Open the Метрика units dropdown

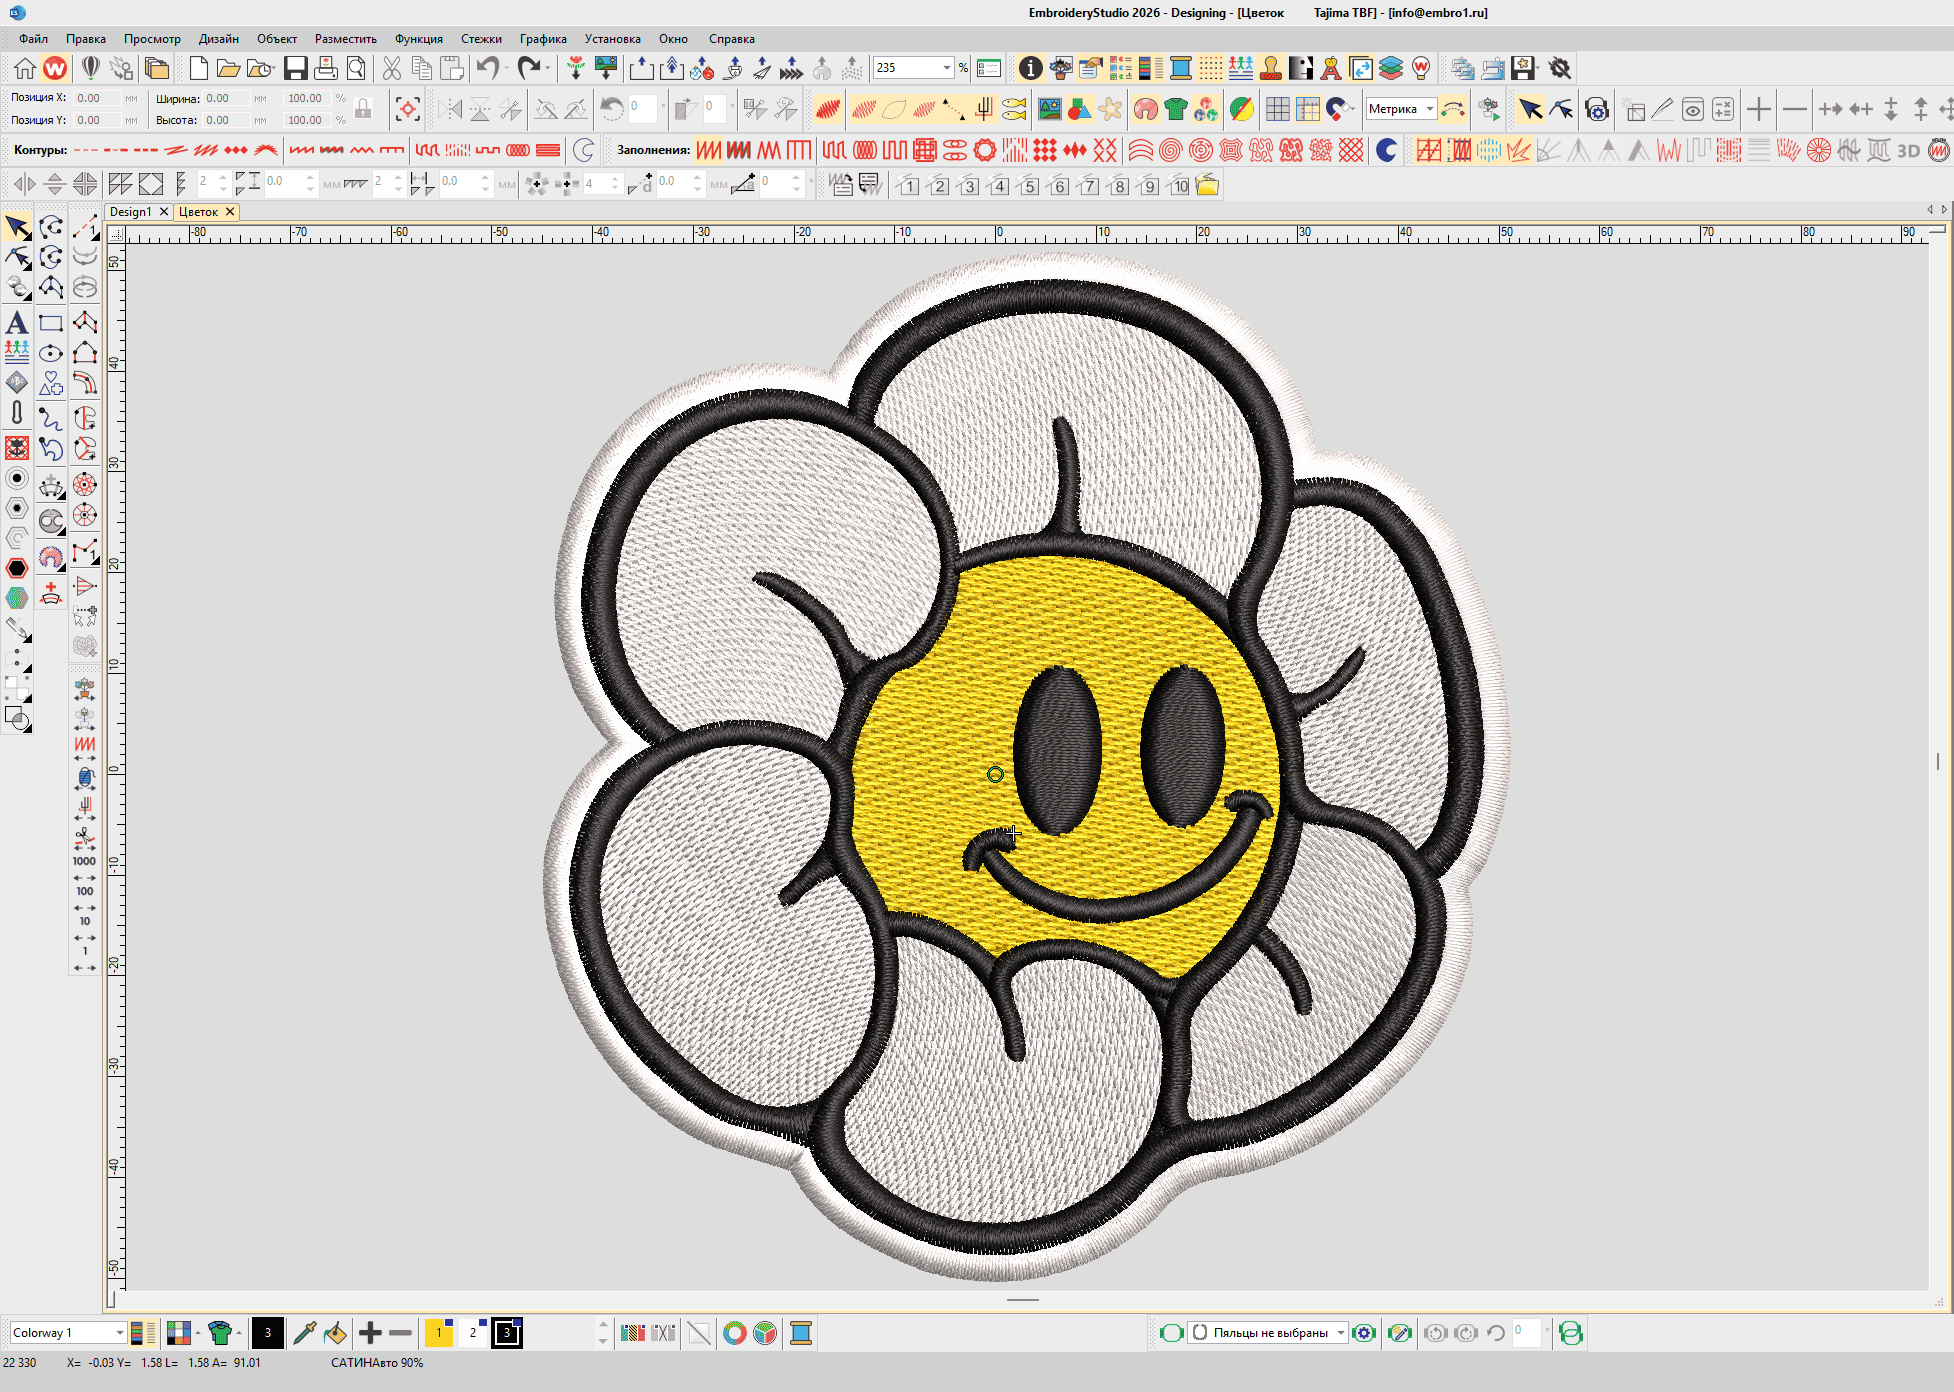point(1430,109)
